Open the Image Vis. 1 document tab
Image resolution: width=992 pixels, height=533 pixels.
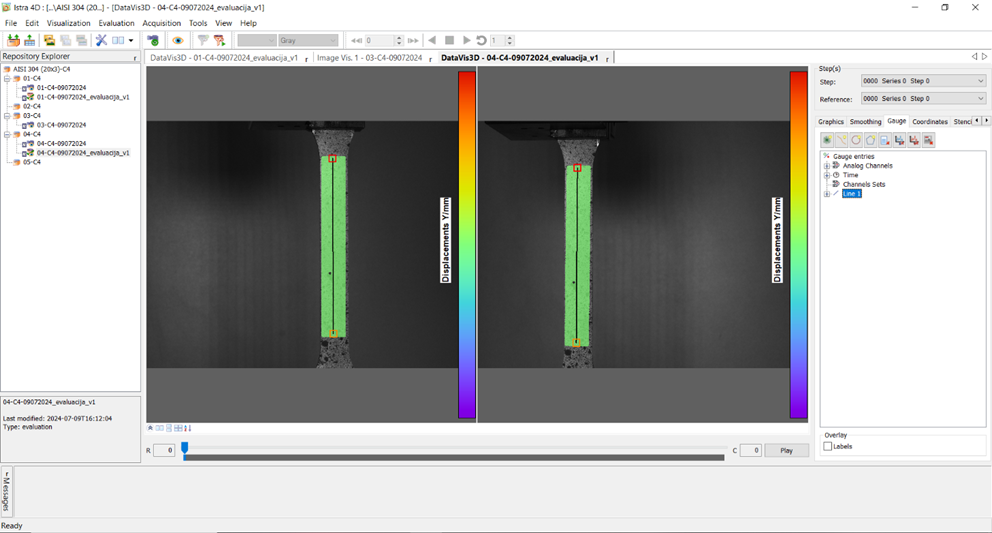369,58
